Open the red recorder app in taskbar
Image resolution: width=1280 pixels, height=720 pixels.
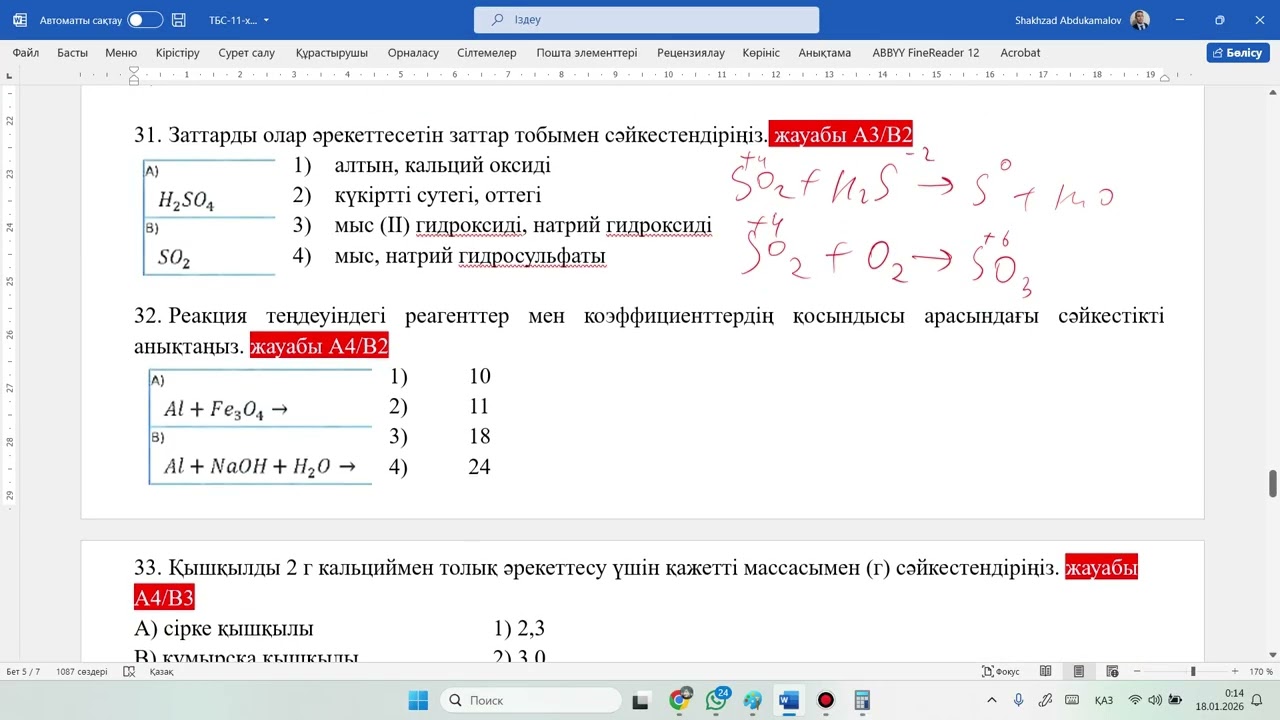click(826, 700)
